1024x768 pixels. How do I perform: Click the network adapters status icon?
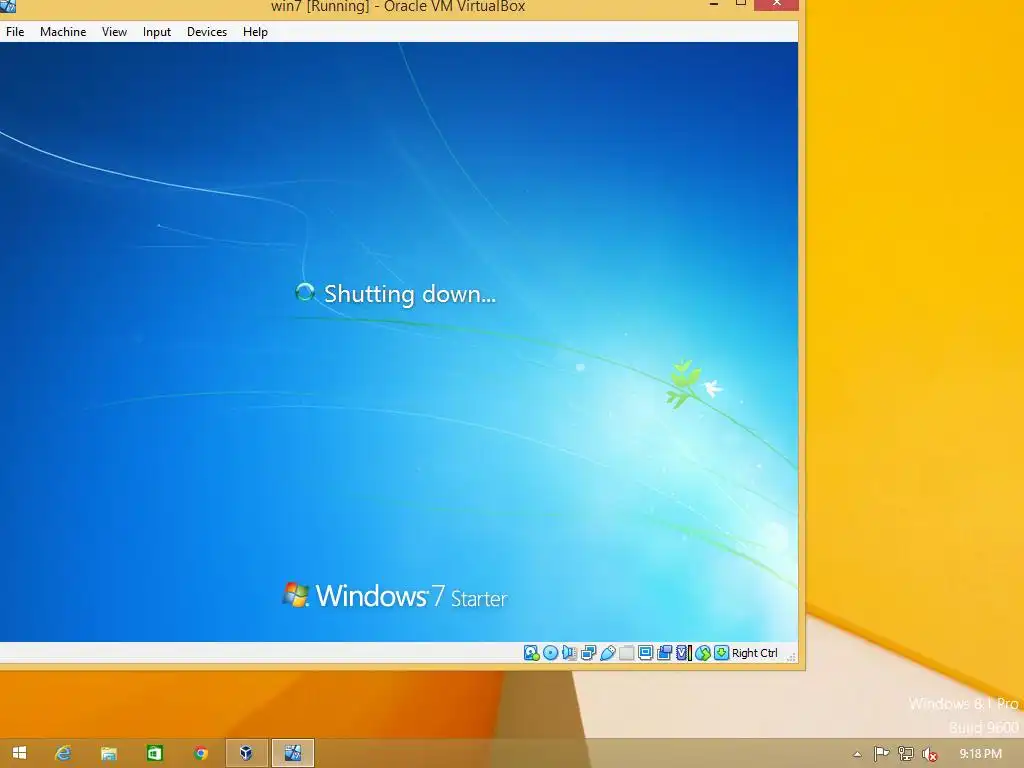(588, 653)
